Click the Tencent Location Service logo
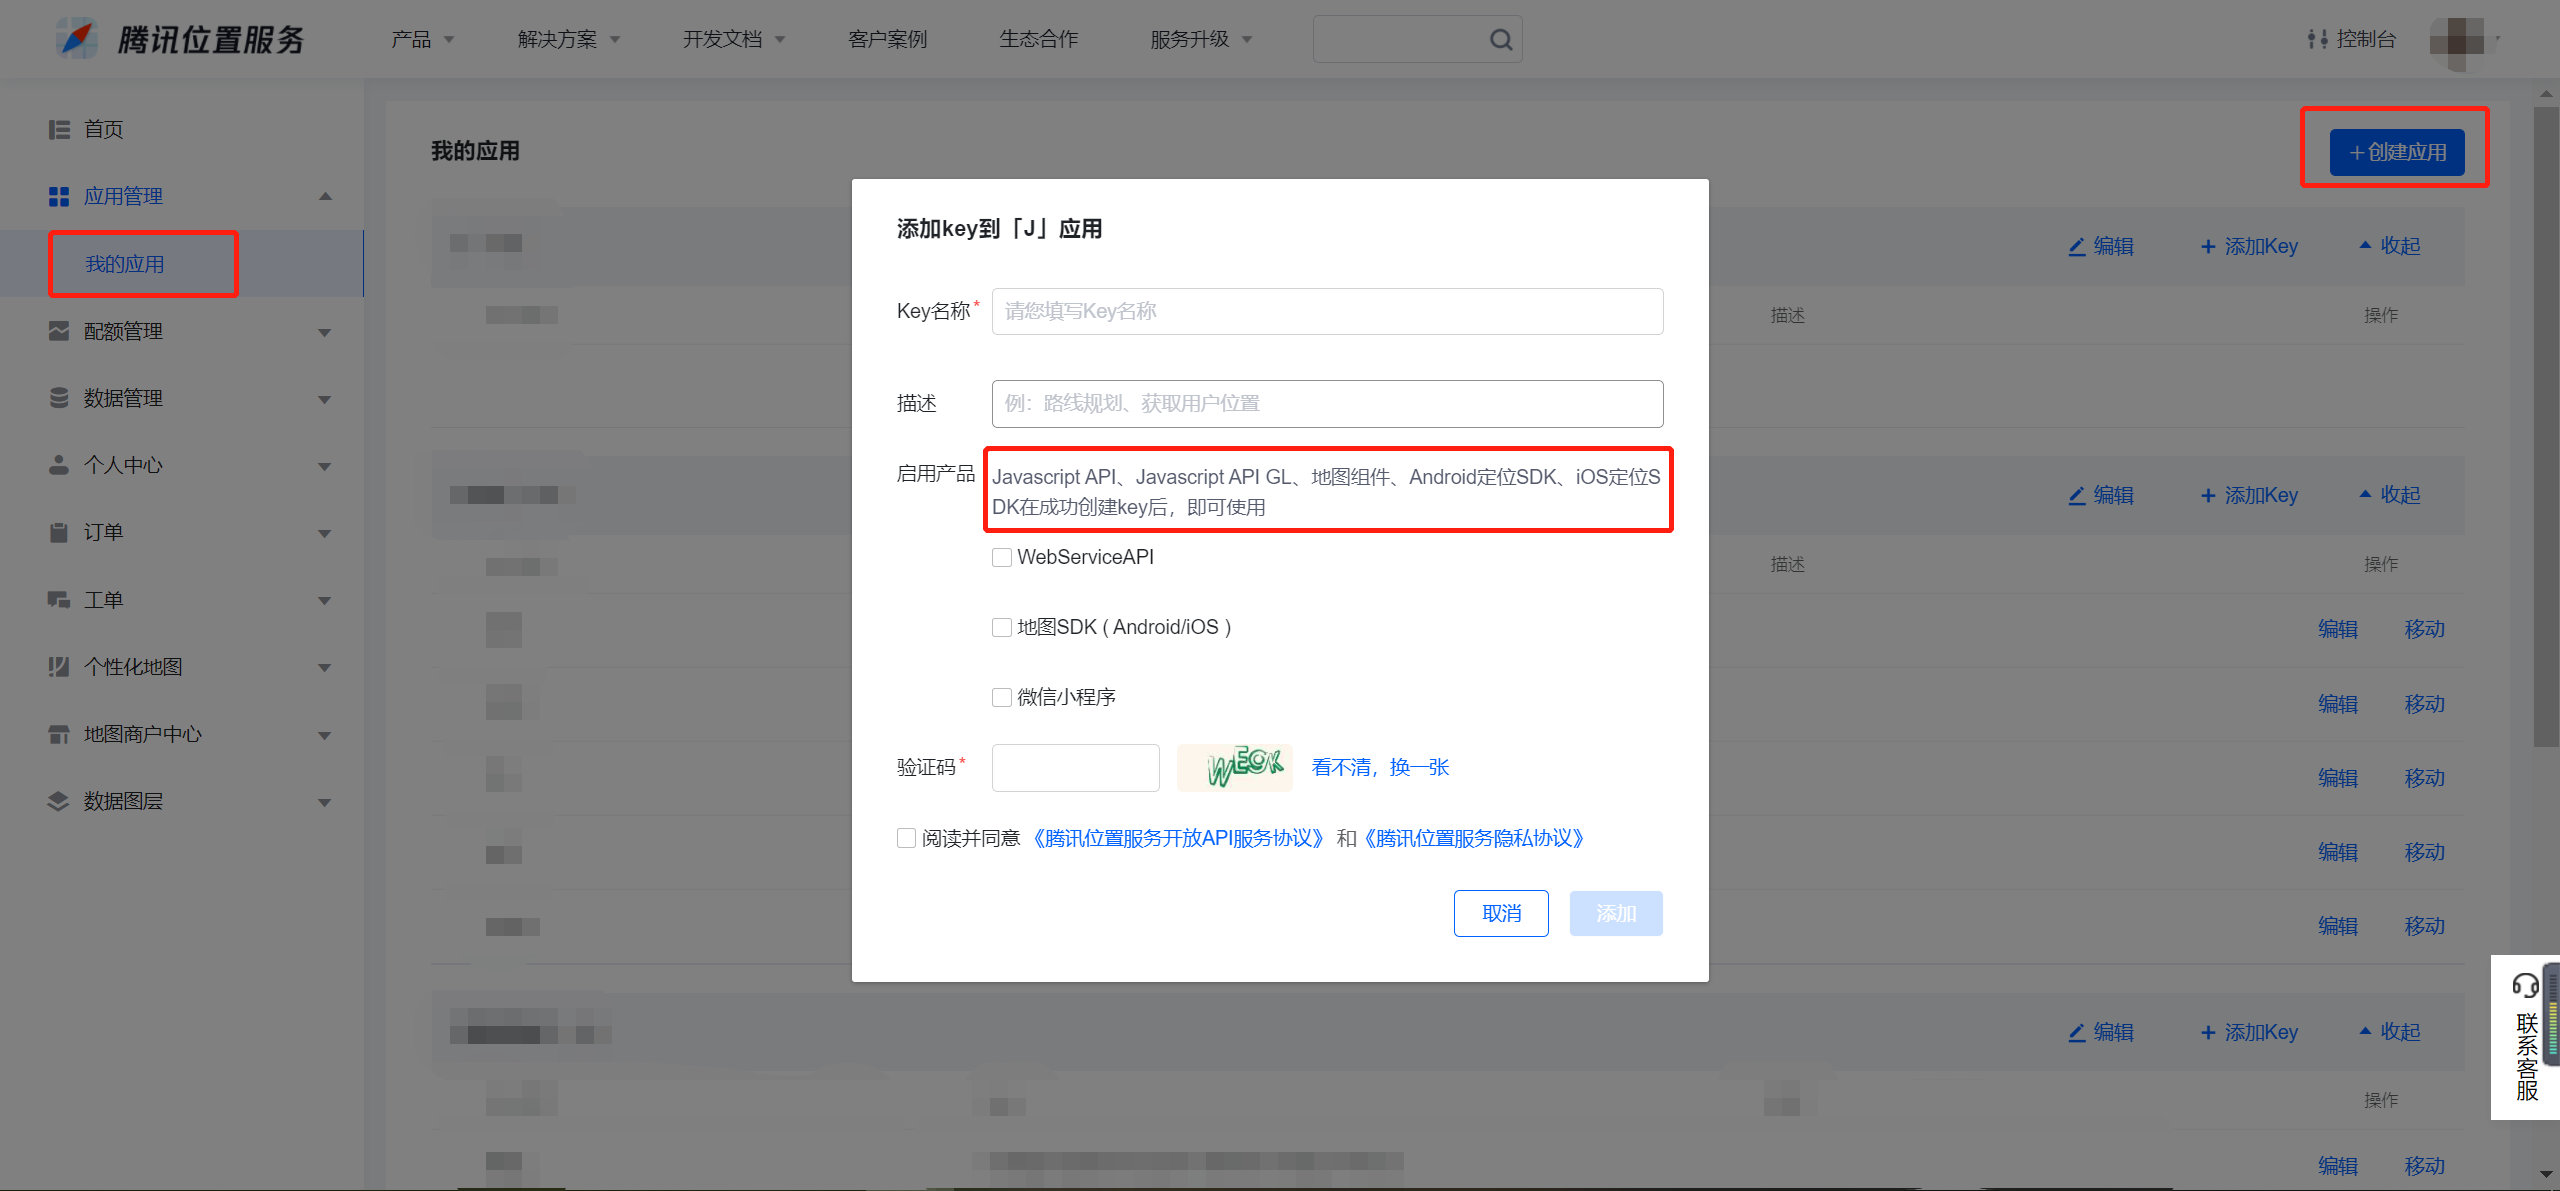 click(78, 39)
